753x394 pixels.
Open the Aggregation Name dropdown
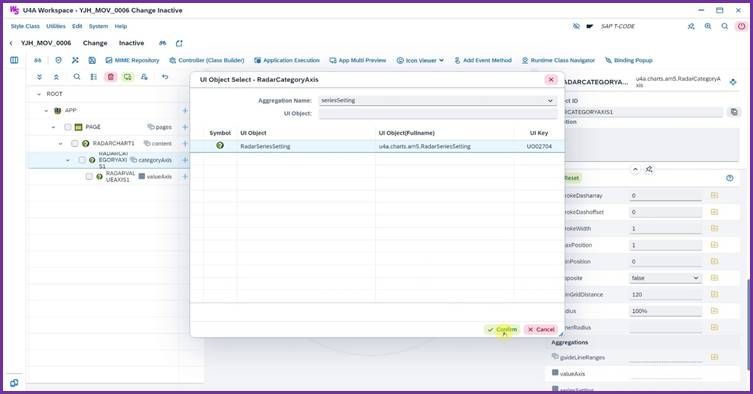coord(550,100)
